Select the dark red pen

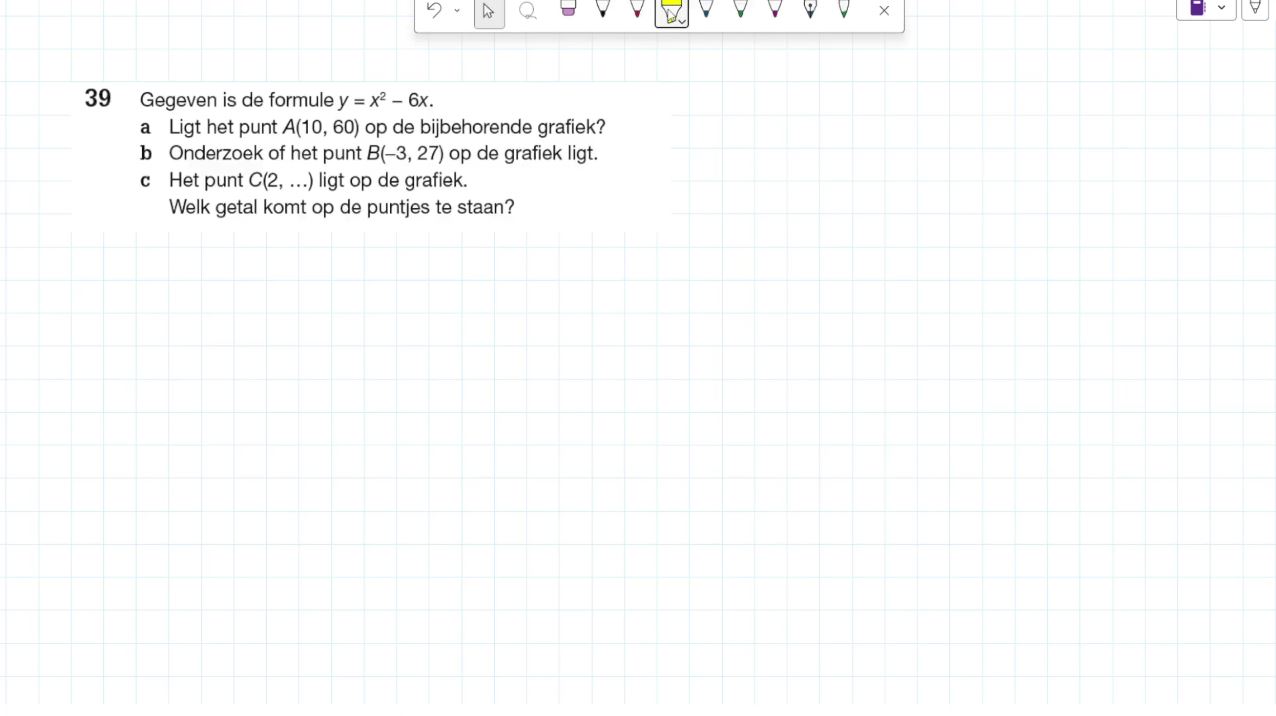[x=637, y=9]
